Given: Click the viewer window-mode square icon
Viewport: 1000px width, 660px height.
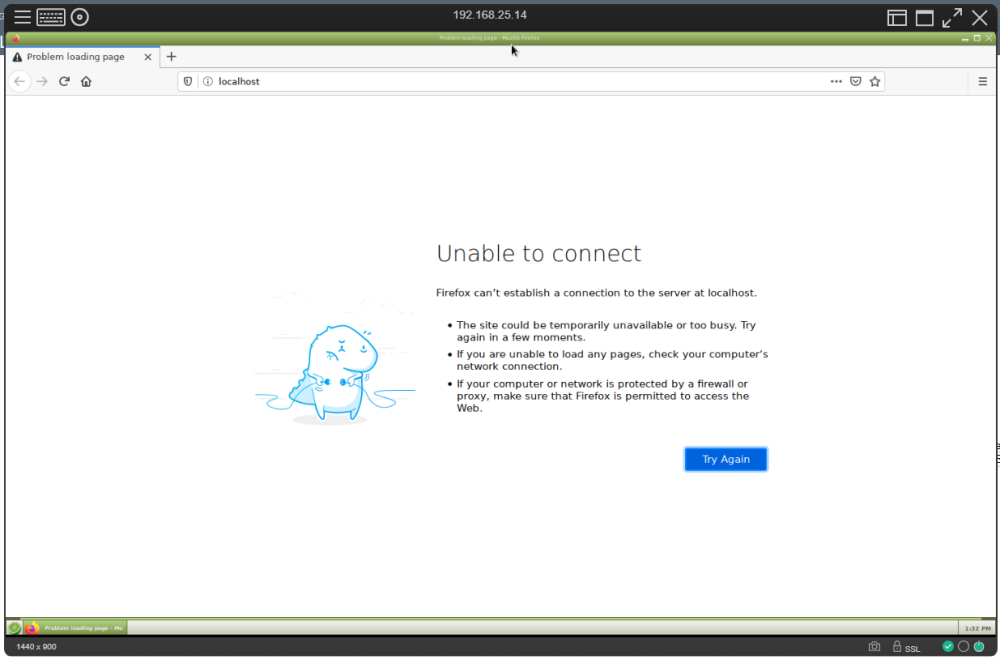Looking at the screenshot, I should click(x=925, y=18).
